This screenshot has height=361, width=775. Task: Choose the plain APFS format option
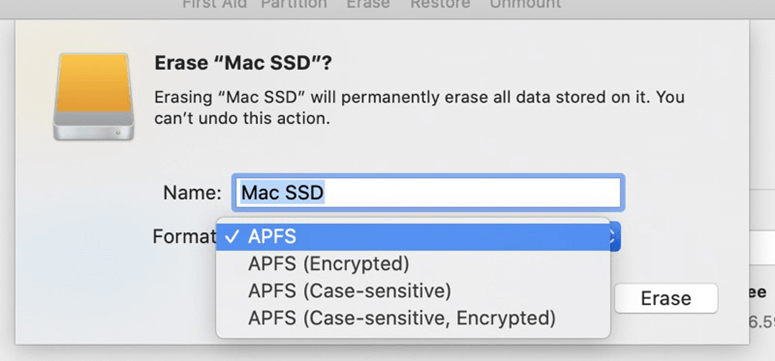point(413,237)
